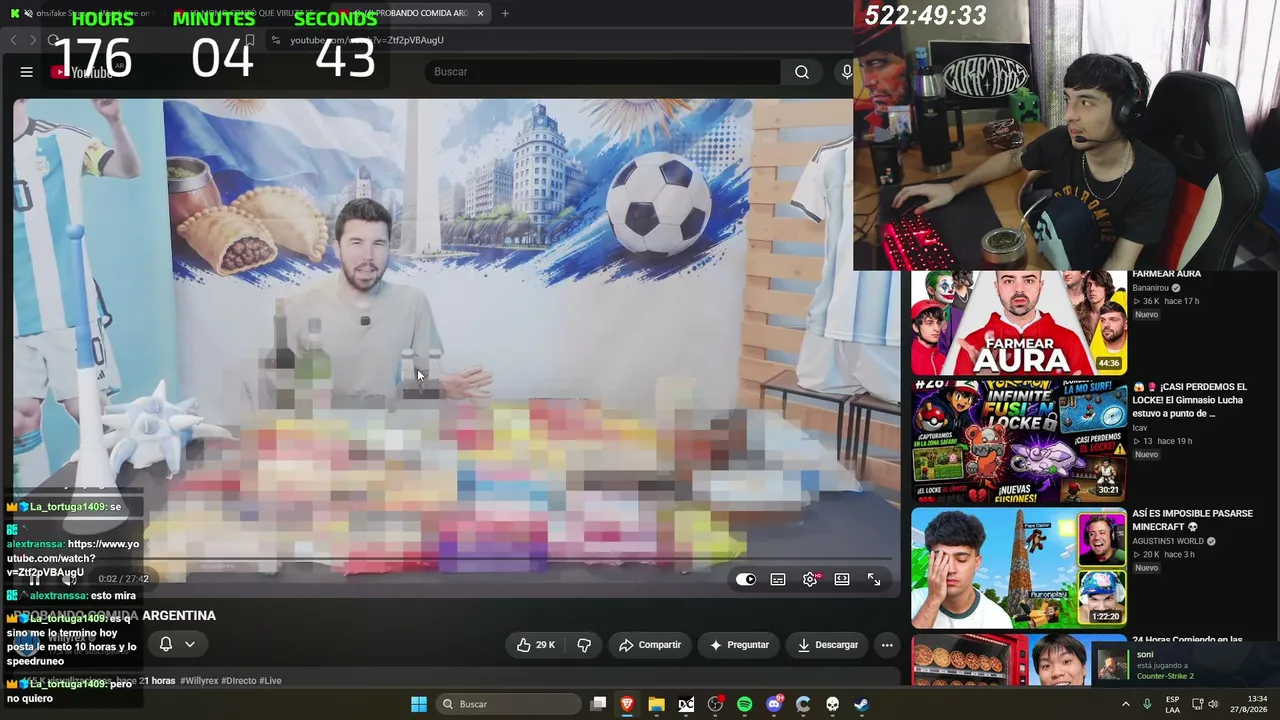
Task: Open Discord from the taskbar
Action: [774, 704]
